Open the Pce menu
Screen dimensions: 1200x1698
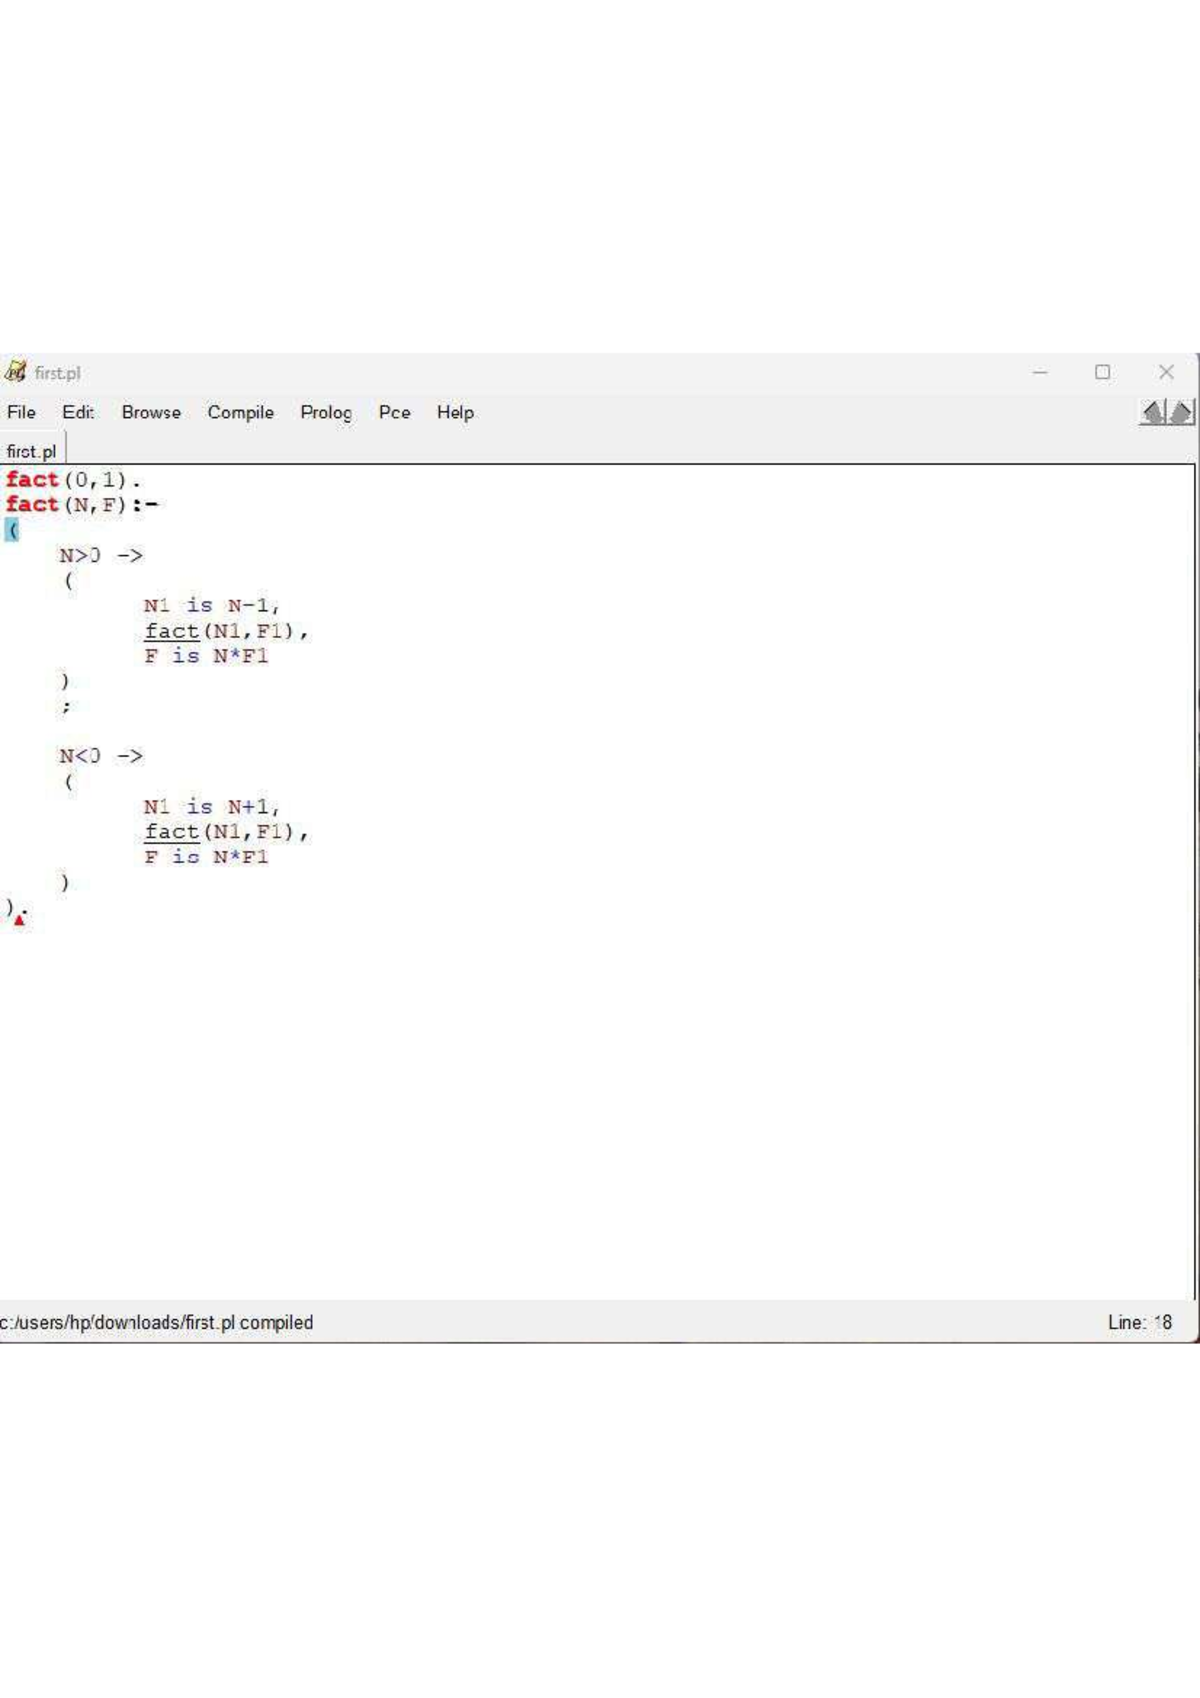coord(394,412)
